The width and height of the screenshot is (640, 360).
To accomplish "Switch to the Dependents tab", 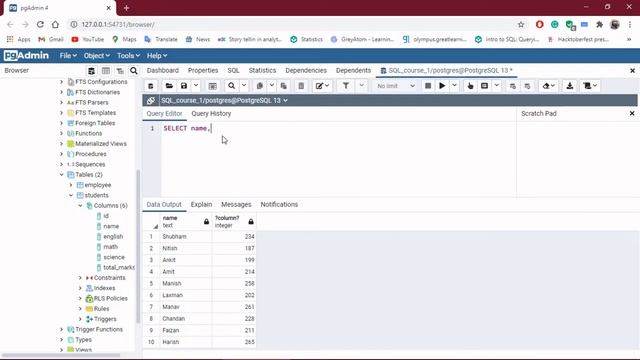I will (353, 70).
